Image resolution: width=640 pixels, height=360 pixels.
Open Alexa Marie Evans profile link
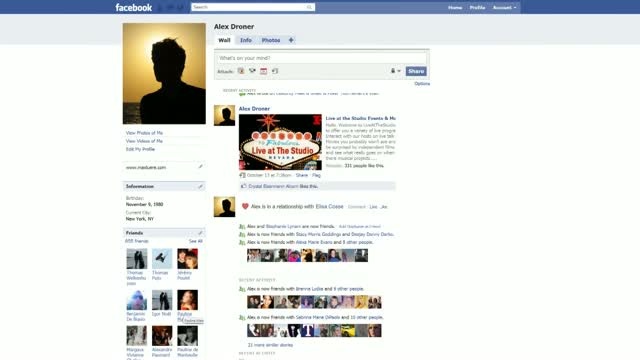tap(314, 242)
